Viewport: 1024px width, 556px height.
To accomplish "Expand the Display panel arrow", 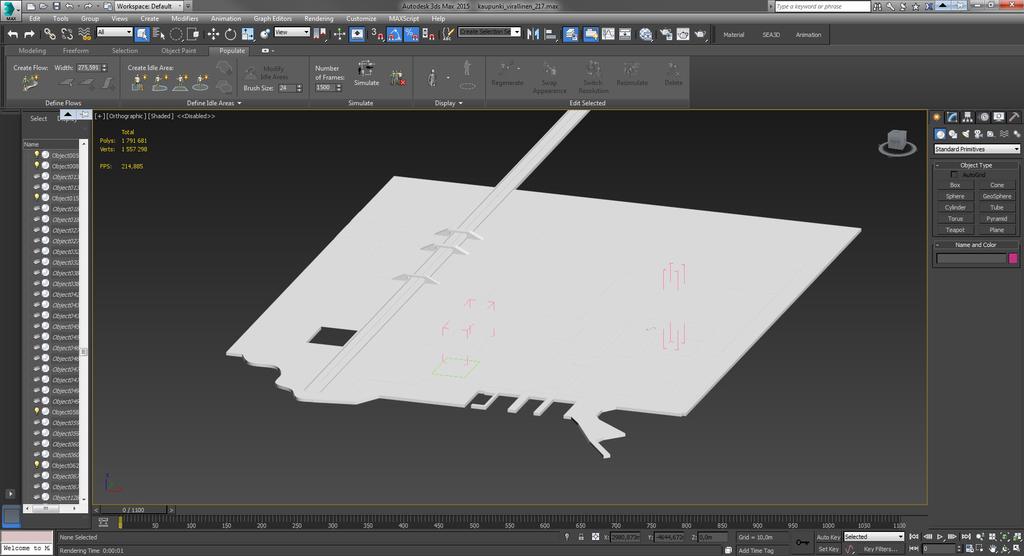I will tap(460, 103).
